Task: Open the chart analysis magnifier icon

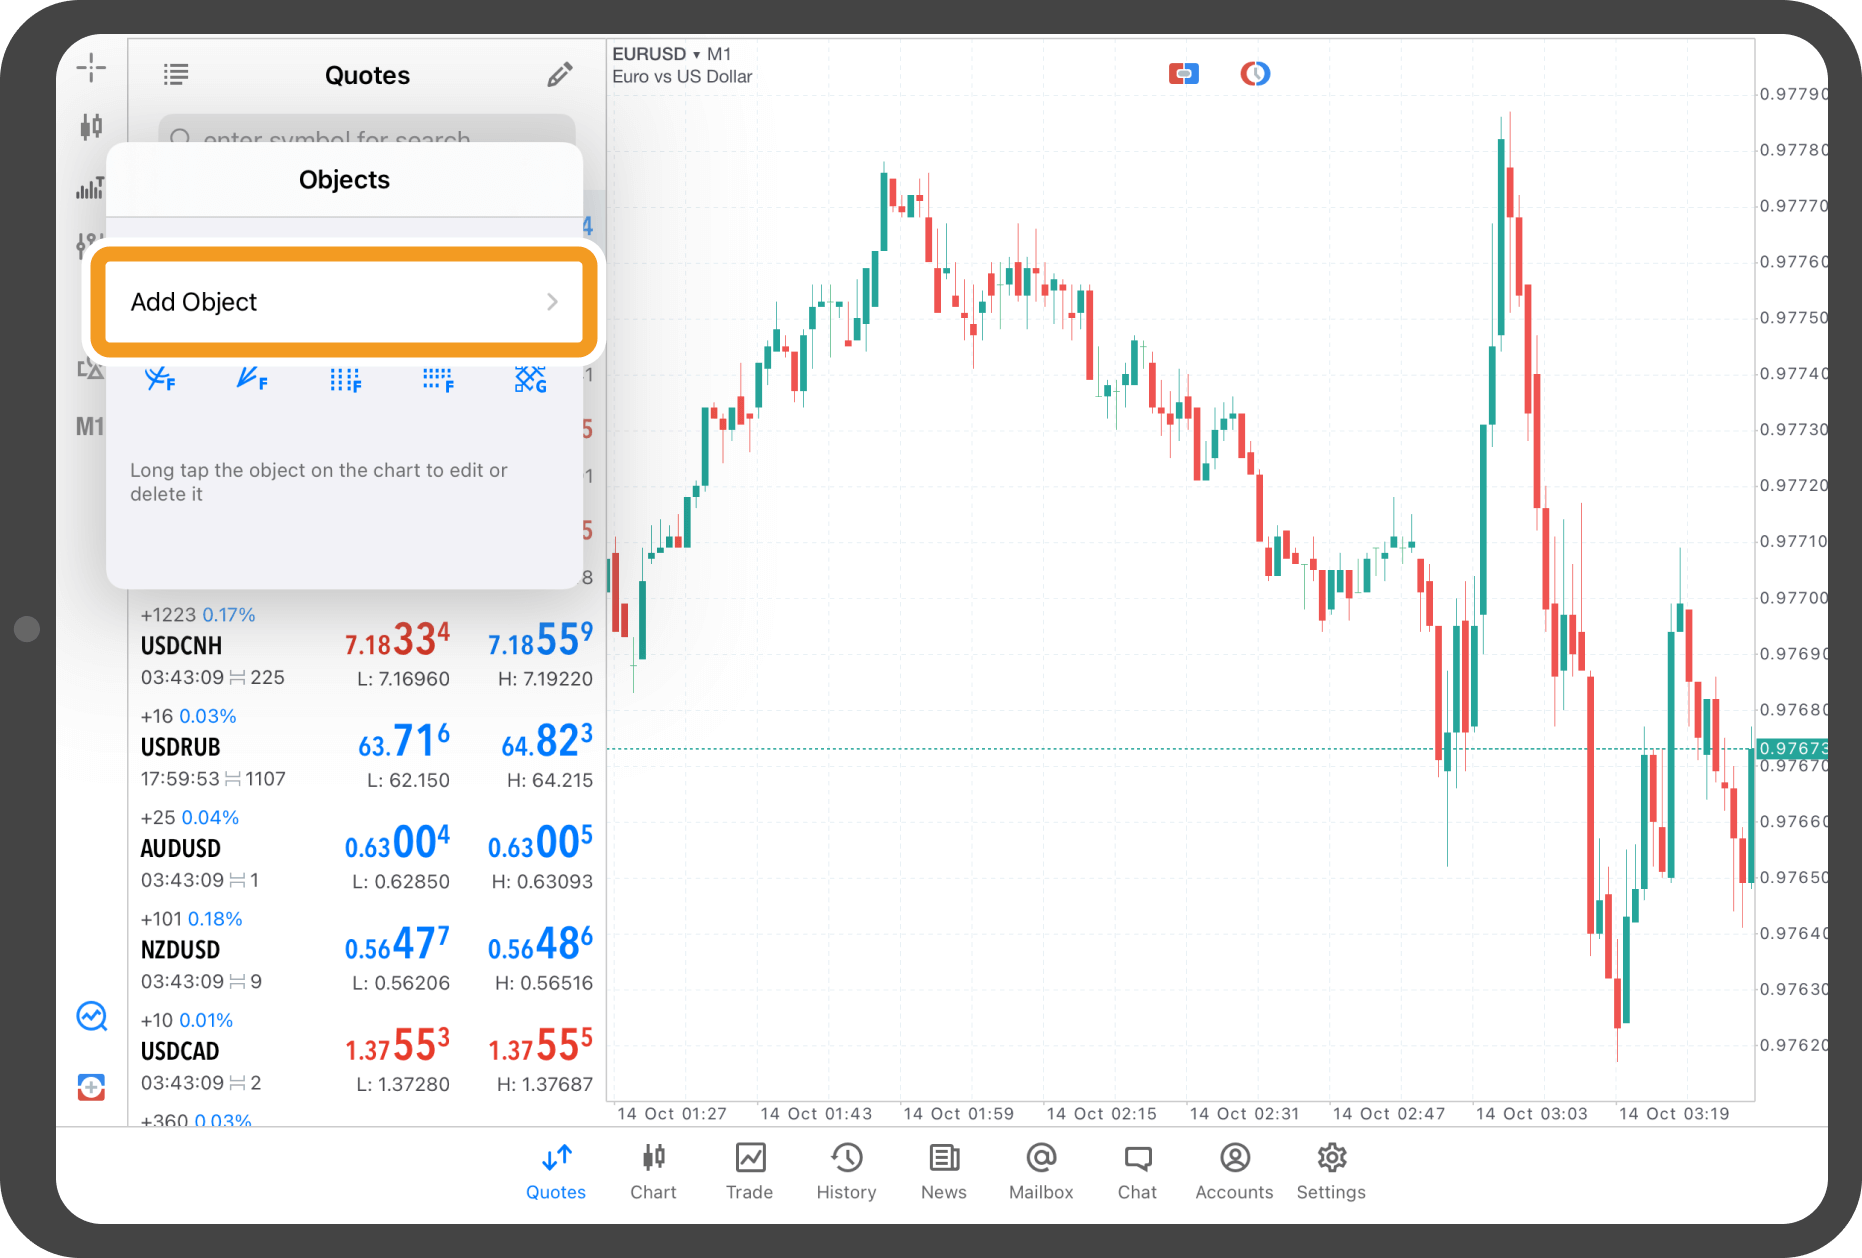Action: coord(92,1017)
